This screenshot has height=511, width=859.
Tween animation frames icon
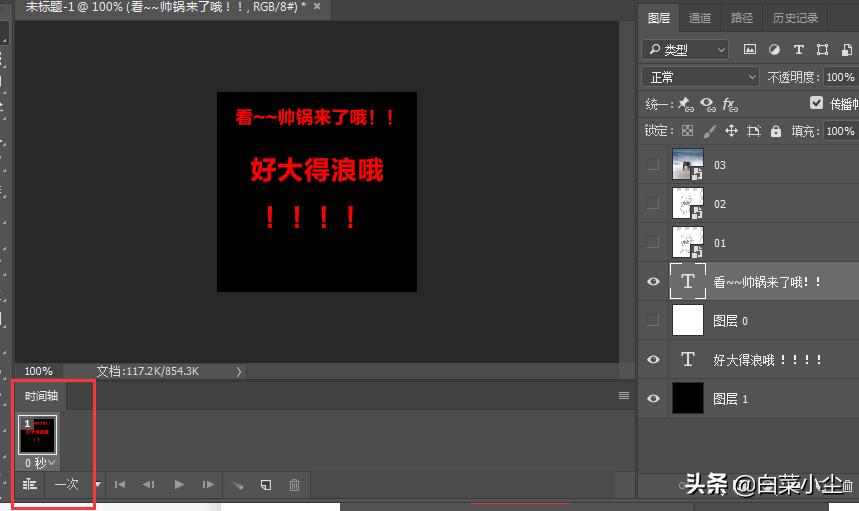click(237, 485)
